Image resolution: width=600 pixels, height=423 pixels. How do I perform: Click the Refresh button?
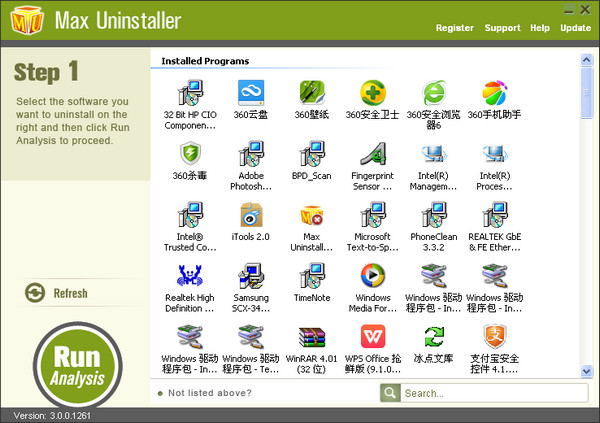(56, 293)
